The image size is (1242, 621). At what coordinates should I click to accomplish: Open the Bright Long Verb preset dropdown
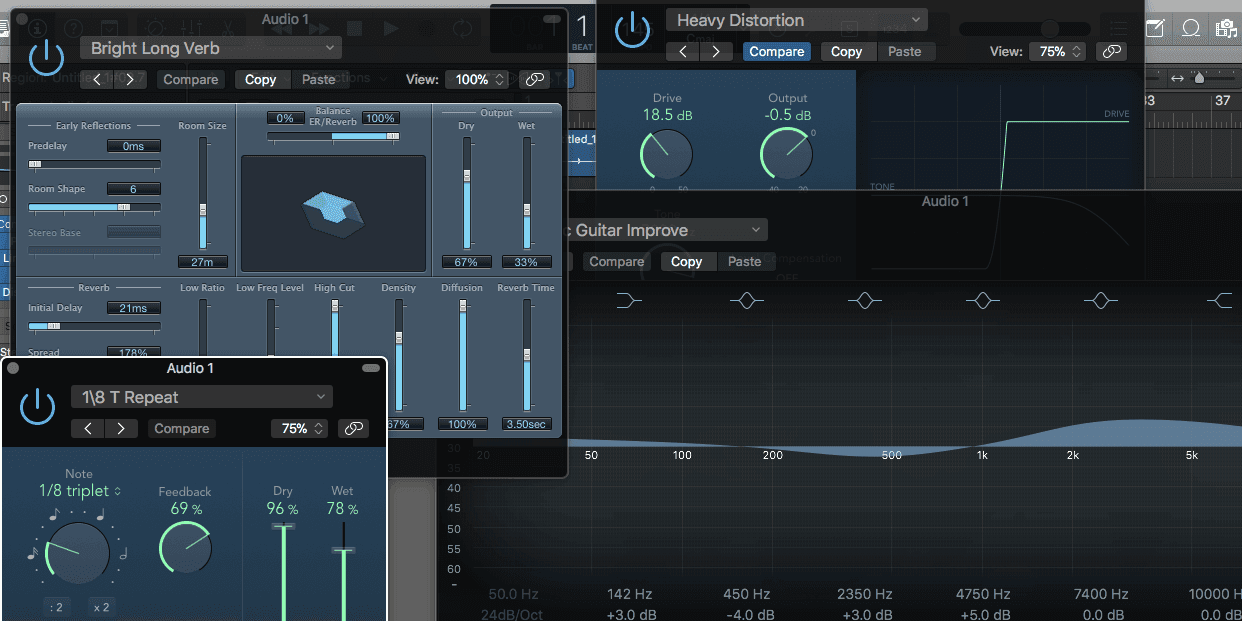[209, 47]
